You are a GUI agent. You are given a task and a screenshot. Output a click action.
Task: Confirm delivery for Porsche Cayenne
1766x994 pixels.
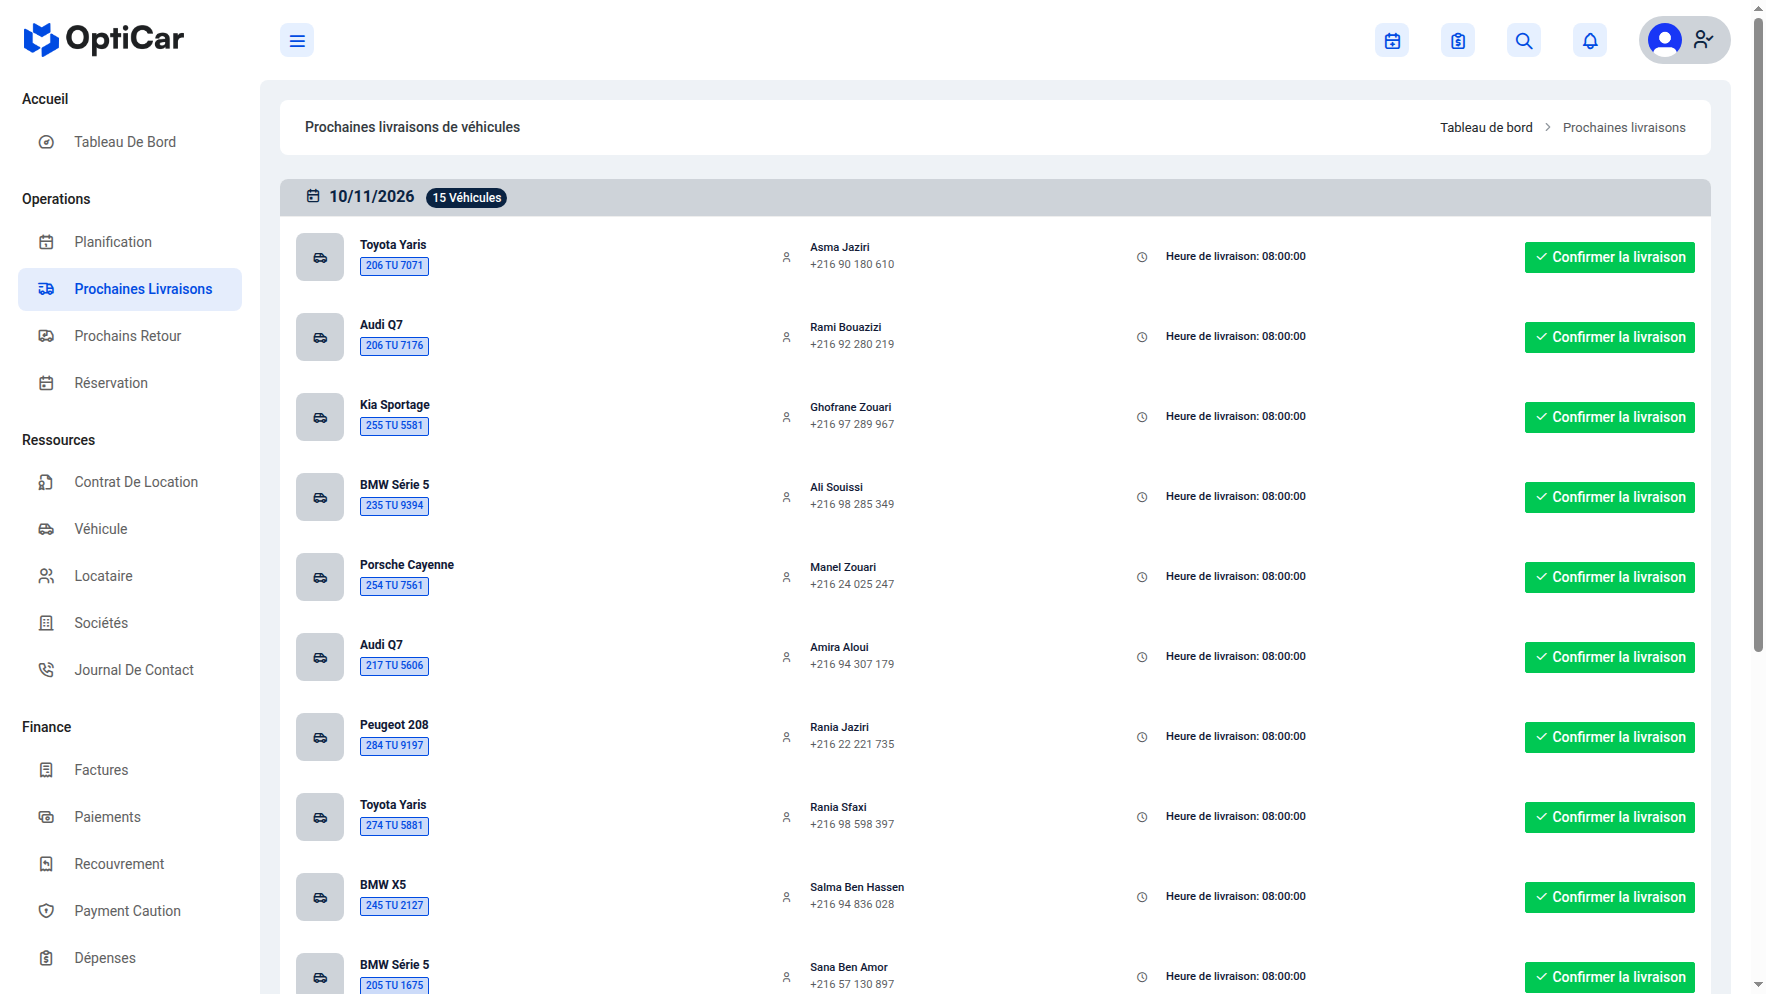click(1610, 577)
